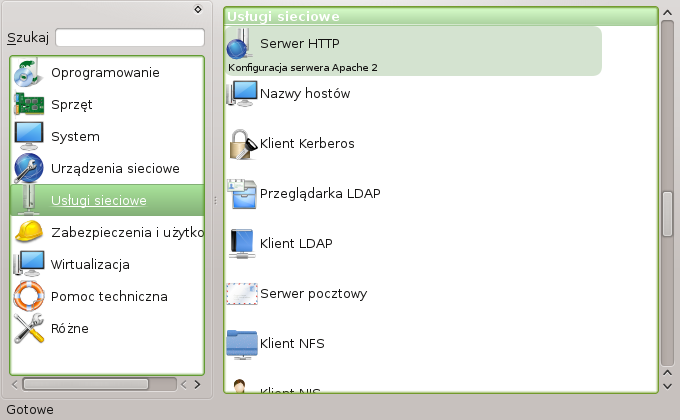Click the Serwer pocztowy envelope icon
The height and width of the screenshot is (420, 680).
[x=242, y=294]
